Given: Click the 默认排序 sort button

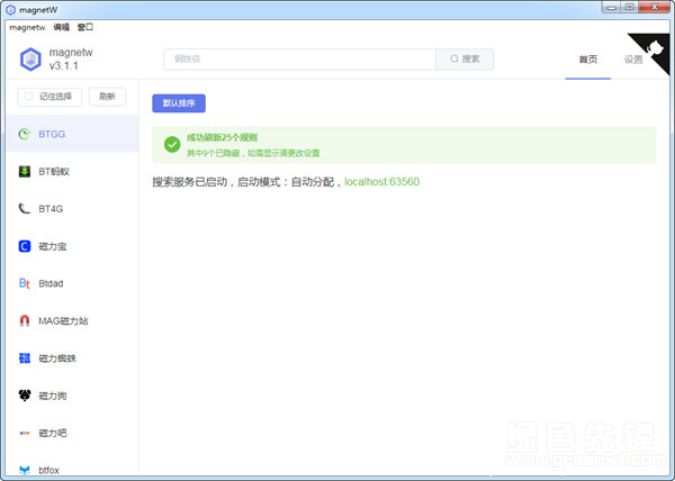Looking at the screenshot, I should (x=179, y=103).
